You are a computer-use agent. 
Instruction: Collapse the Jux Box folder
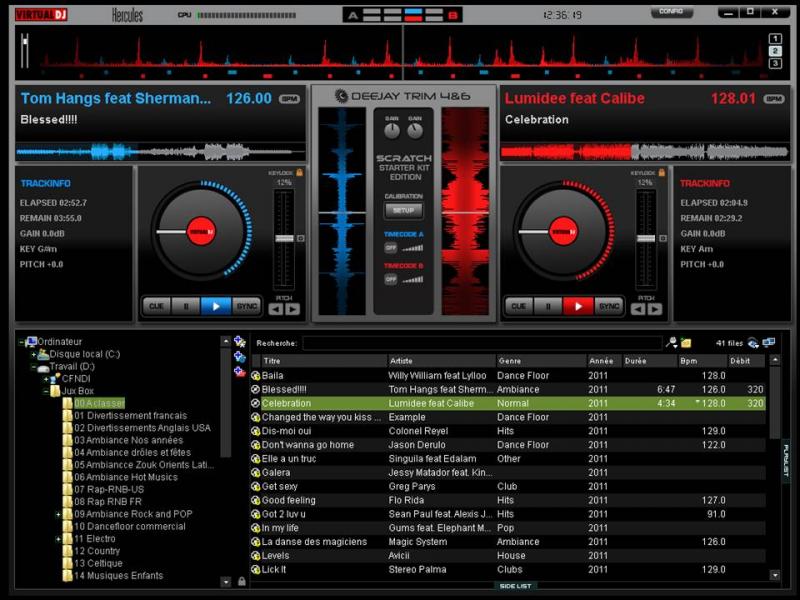coord(45,391)
